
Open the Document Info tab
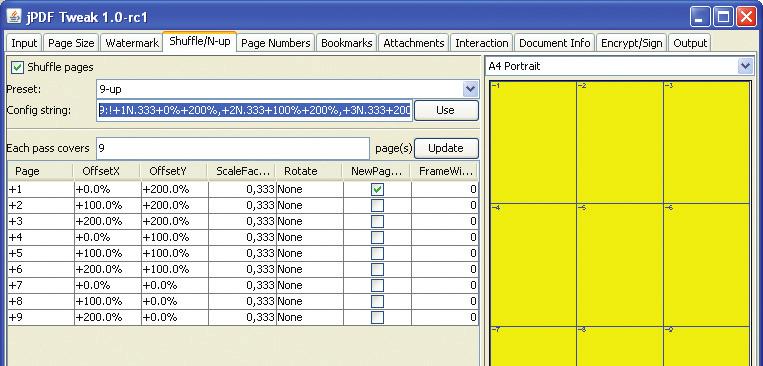click(554, 43)
